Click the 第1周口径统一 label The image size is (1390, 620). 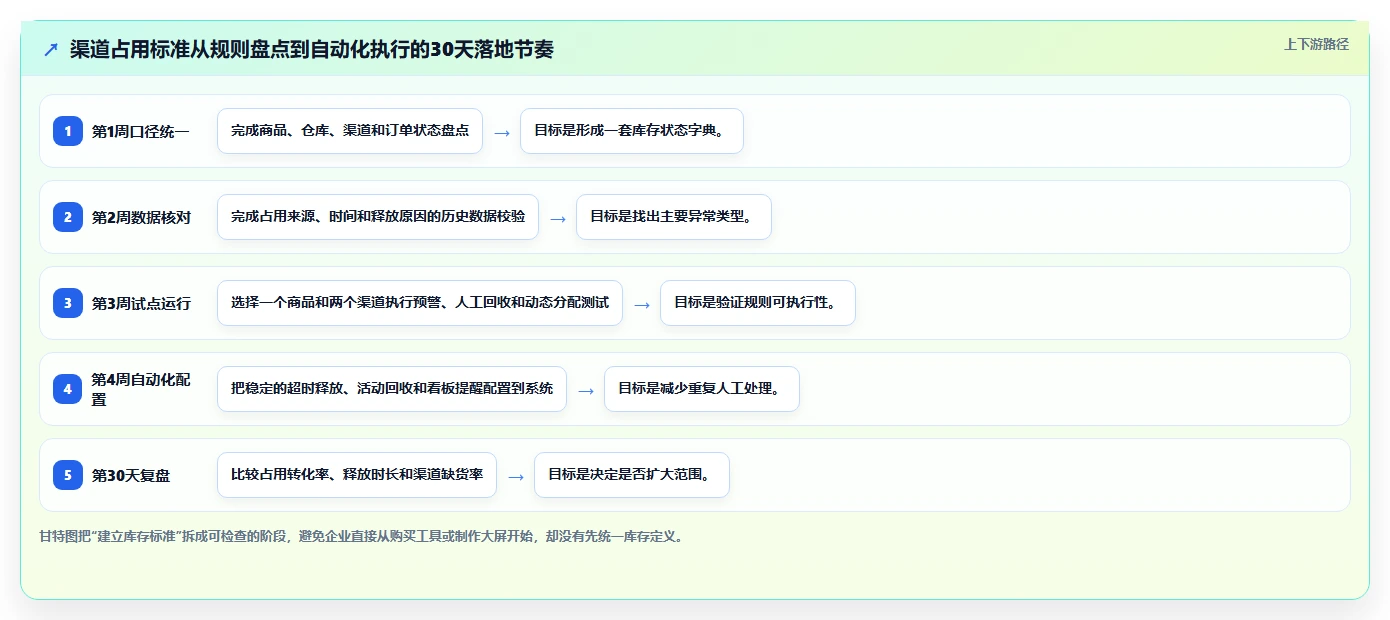140,131
